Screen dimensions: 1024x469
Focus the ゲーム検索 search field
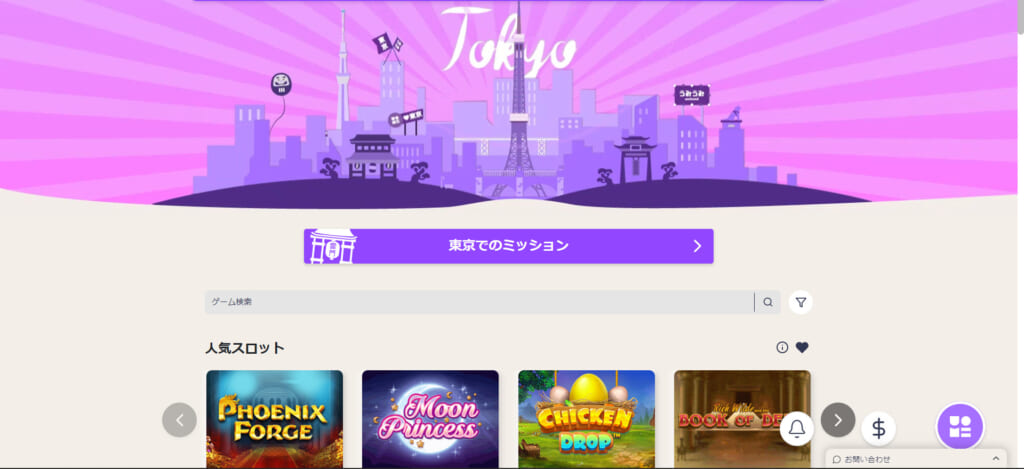point(479,302)
